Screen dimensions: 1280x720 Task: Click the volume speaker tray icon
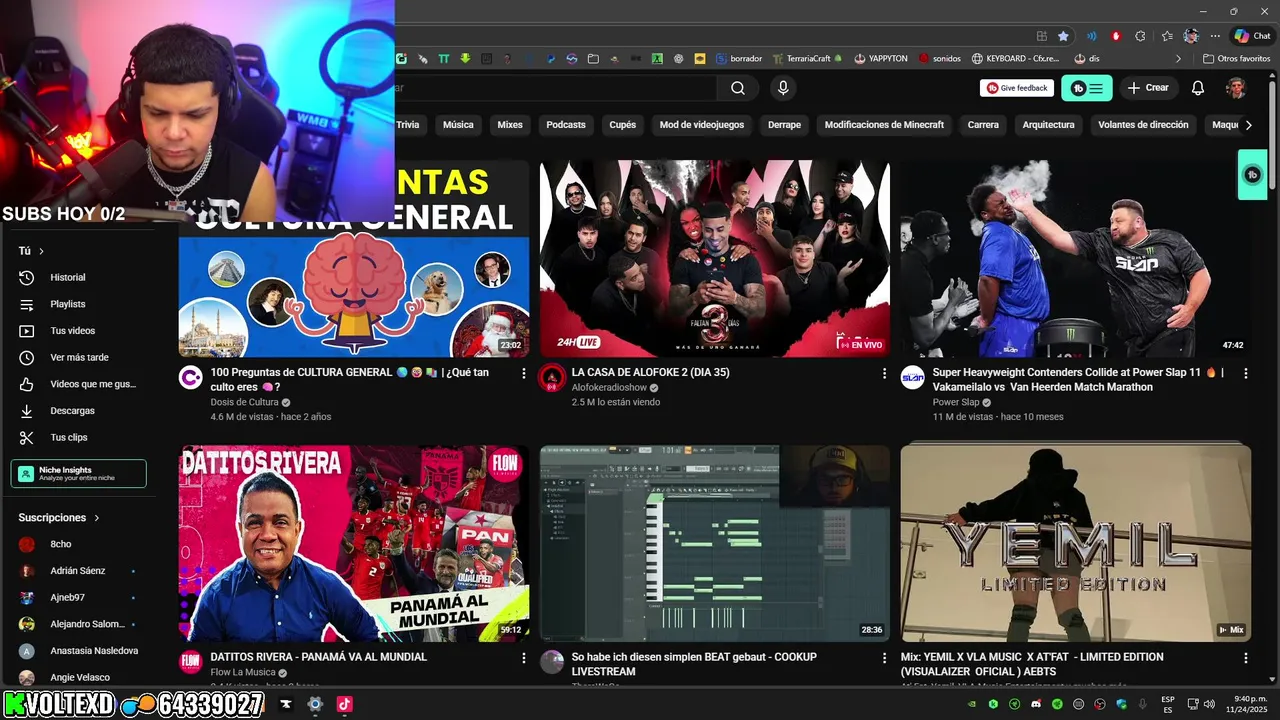coord(1210,704)
